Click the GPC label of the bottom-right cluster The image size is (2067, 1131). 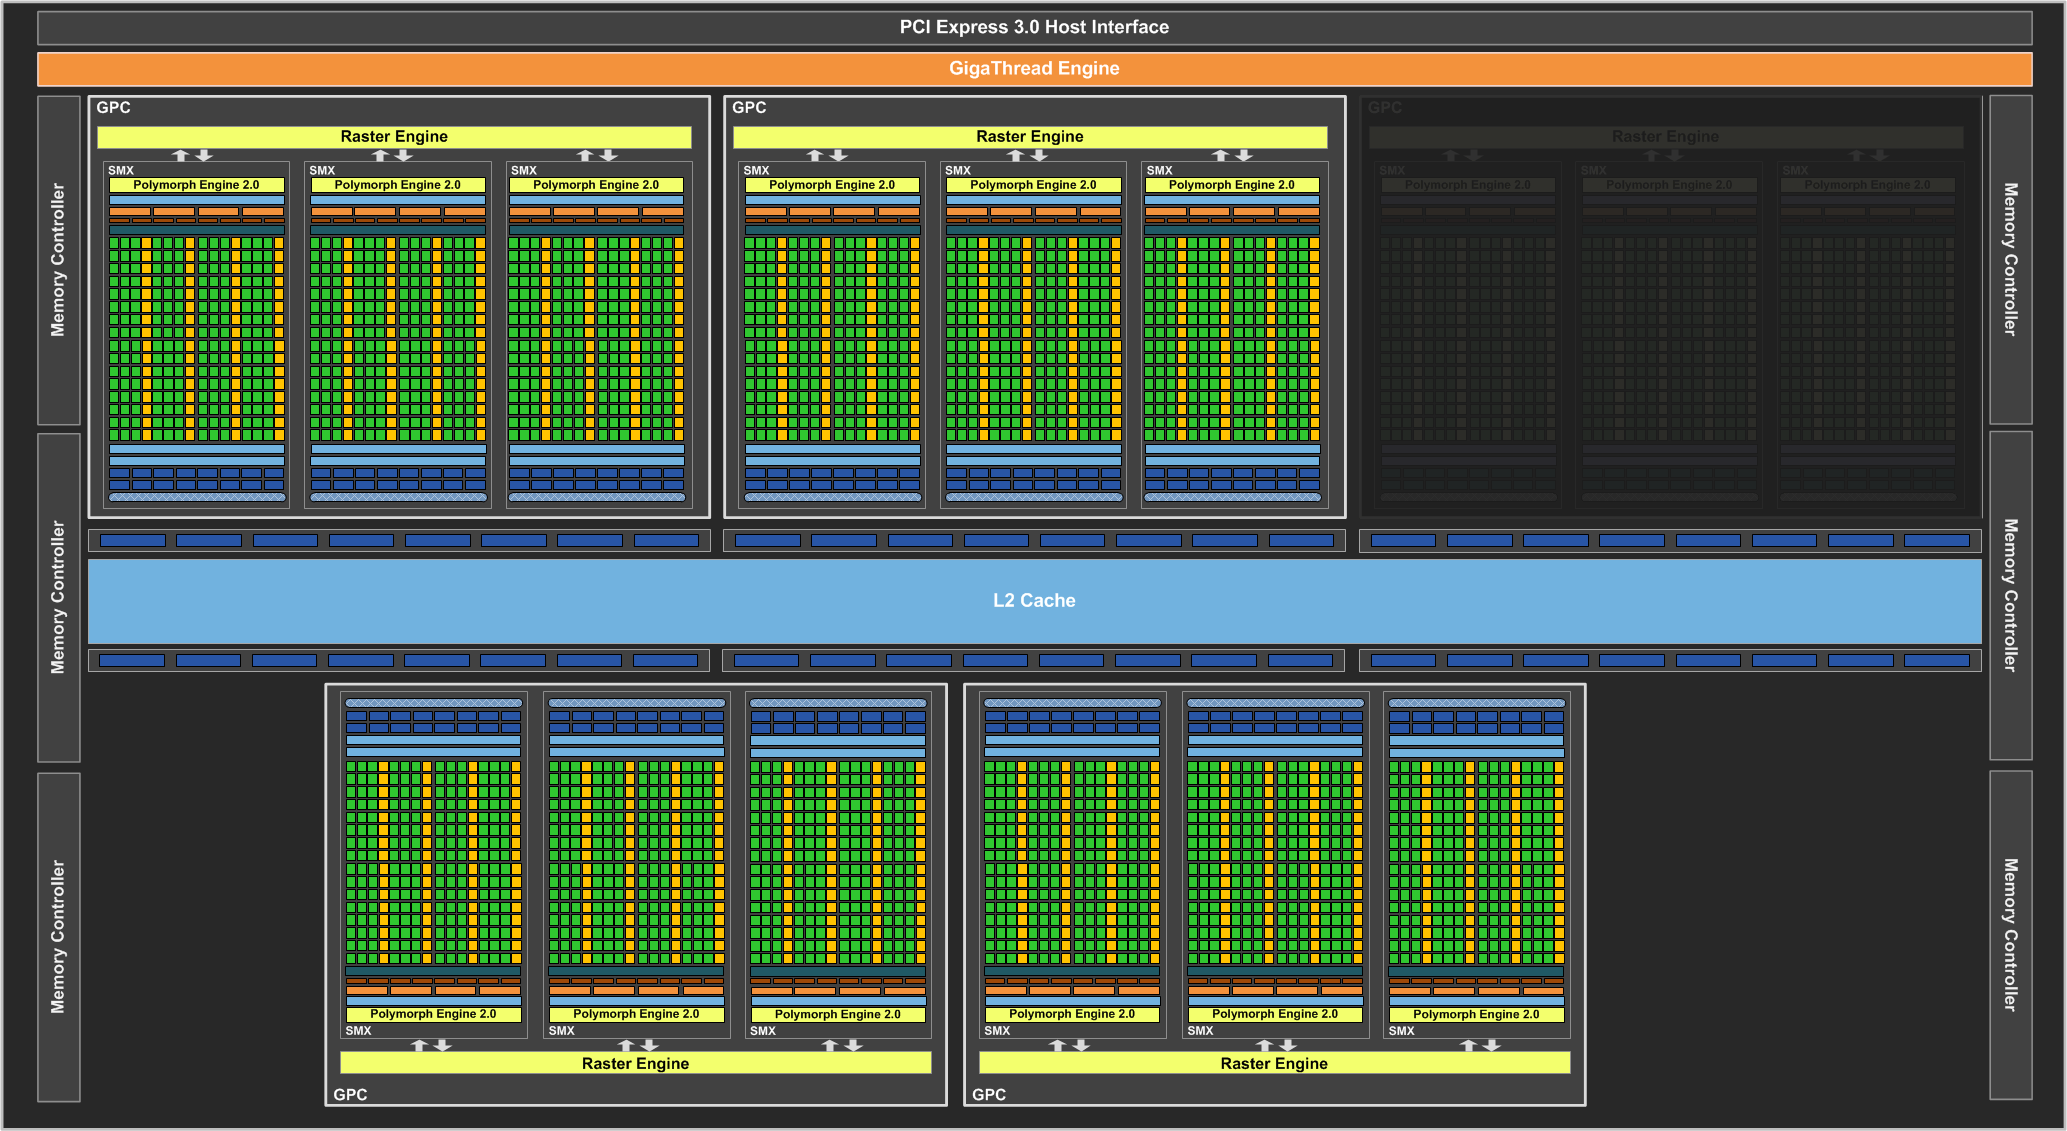pos(989,1094)
